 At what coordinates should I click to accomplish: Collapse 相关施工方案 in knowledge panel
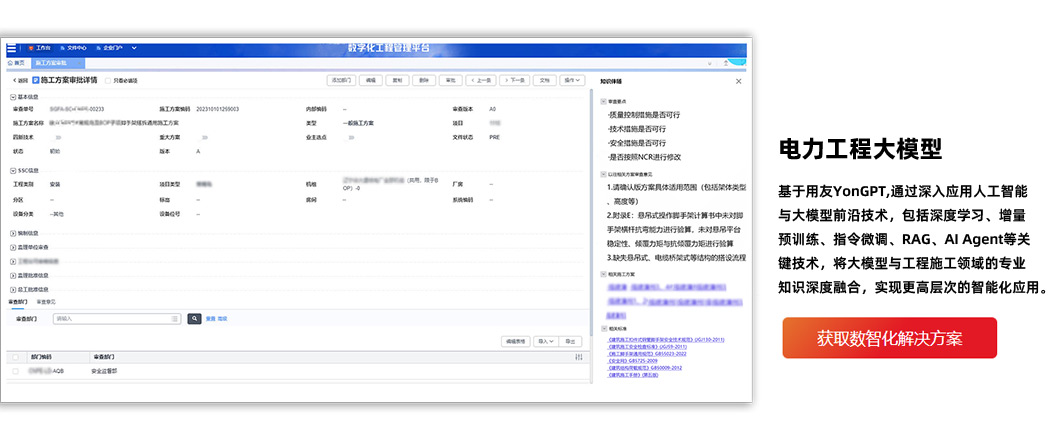pos(603,274)
